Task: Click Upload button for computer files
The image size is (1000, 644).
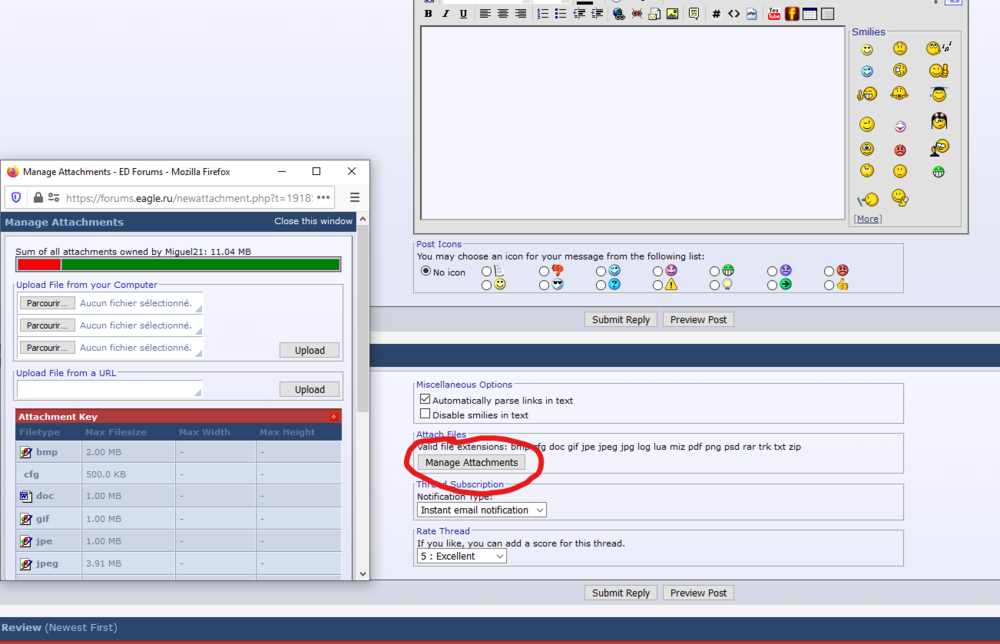Action: [309, 350]
